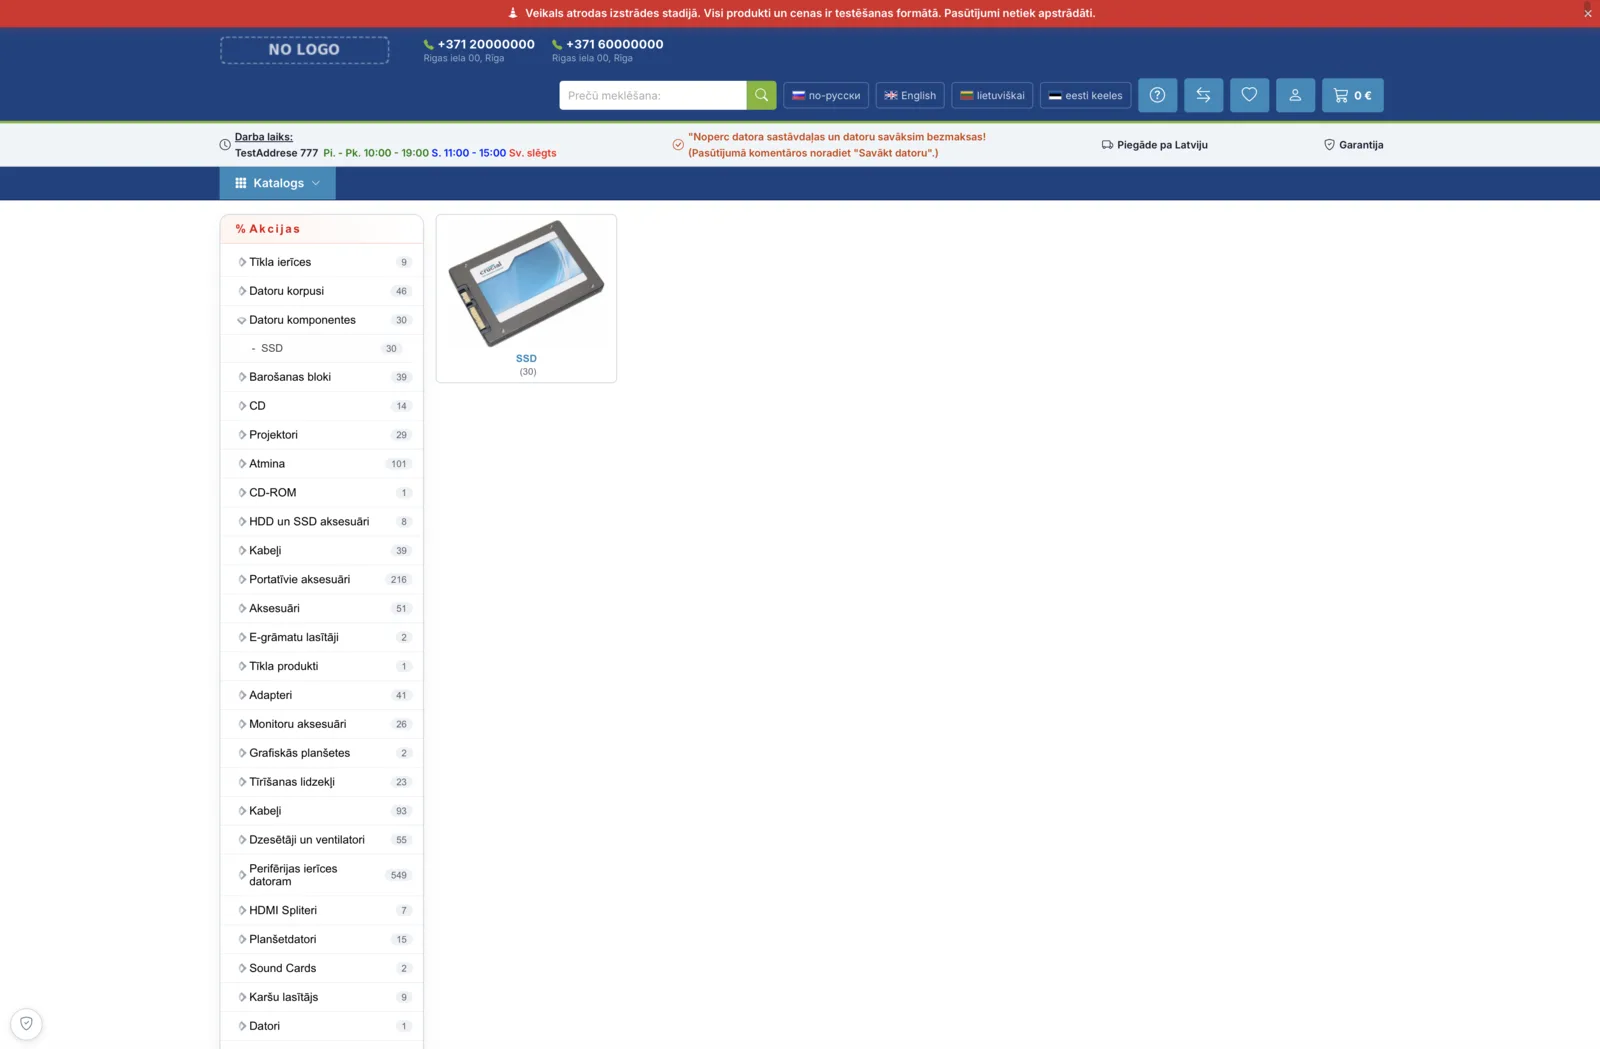This screenshot has width=1600, height=1049.
Task: Open the Garantija link
Action: click(x=1354, y=145)
